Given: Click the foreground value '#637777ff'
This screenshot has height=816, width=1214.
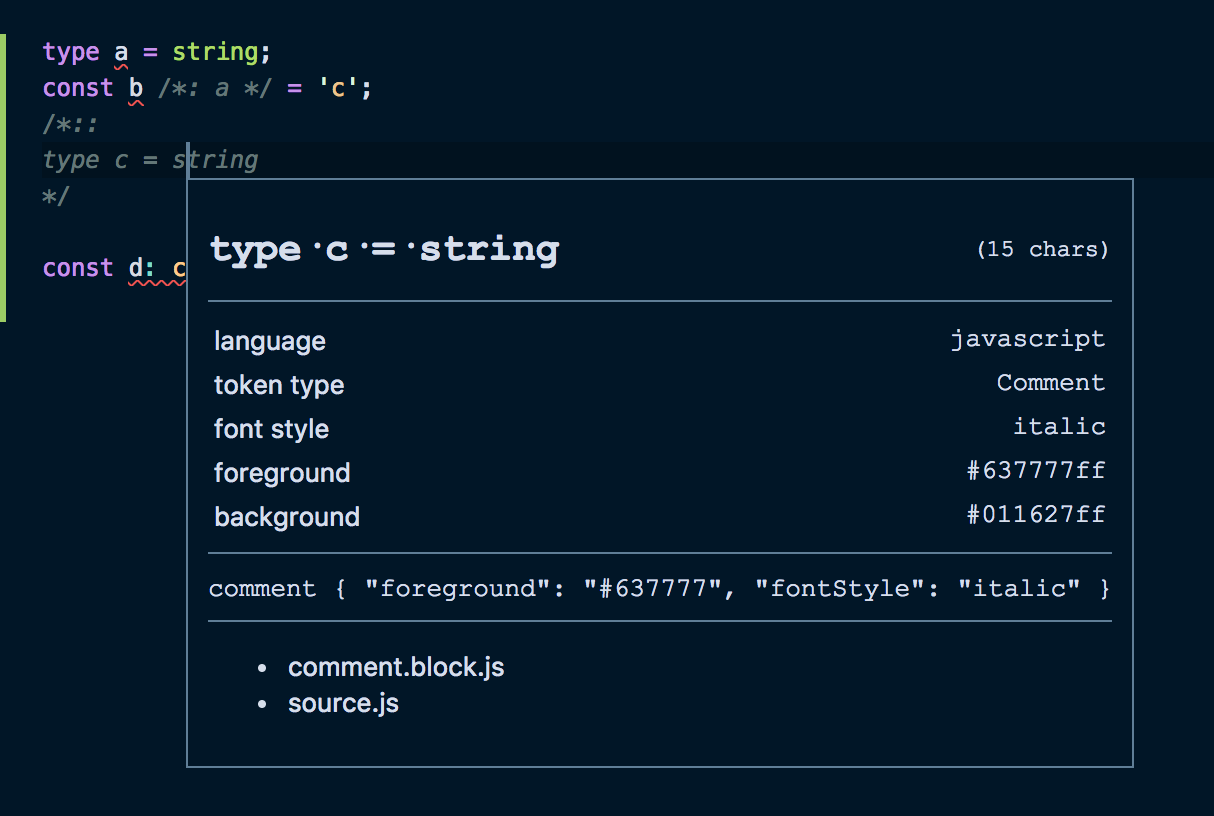Looking at the screenshot, I should (1036, 471).
